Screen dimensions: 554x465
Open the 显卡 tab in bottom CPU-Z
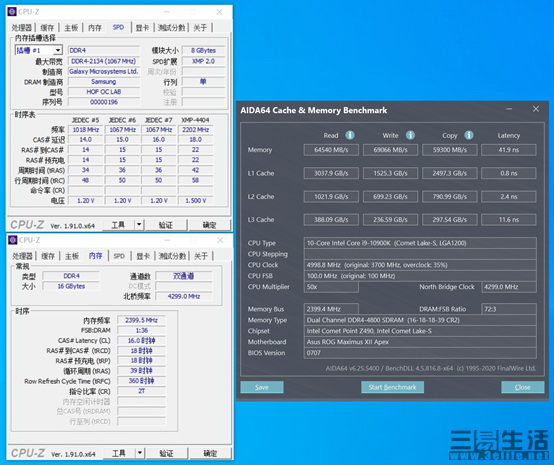(x=143, y=256)
